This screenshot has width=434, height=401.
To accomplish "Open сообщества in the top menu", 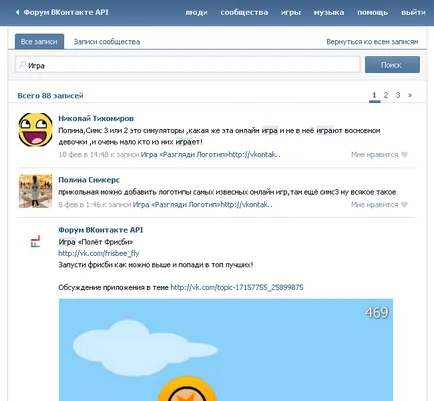I will 244,13.
